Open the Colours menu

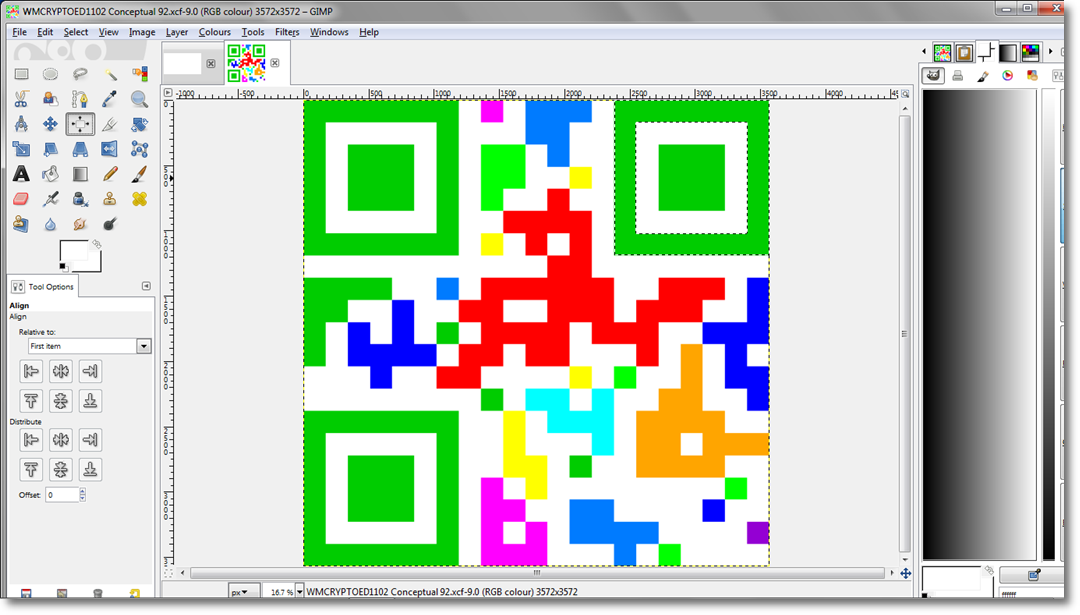pyautogui.click(x=215, y=32)
